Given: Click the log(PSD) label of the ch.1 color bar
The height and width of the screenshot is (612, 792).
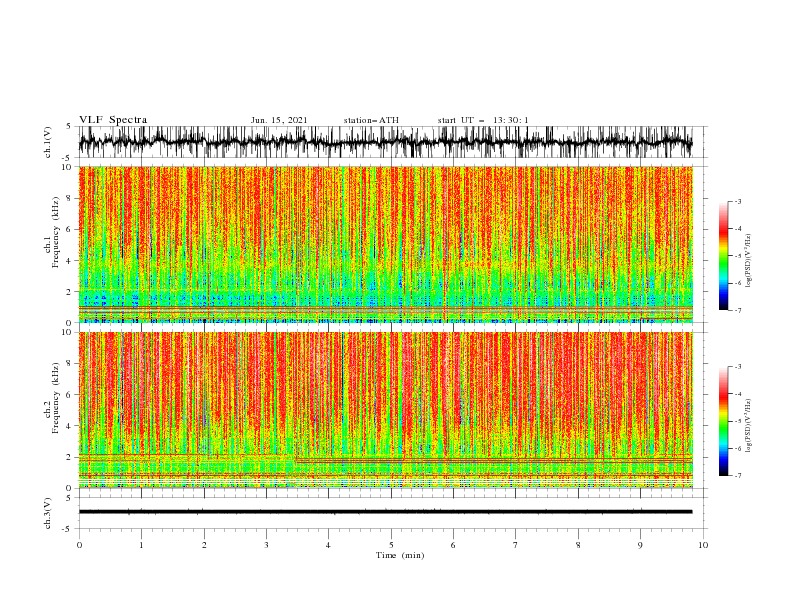Looking at the screenshot, I should click(748, 261).
